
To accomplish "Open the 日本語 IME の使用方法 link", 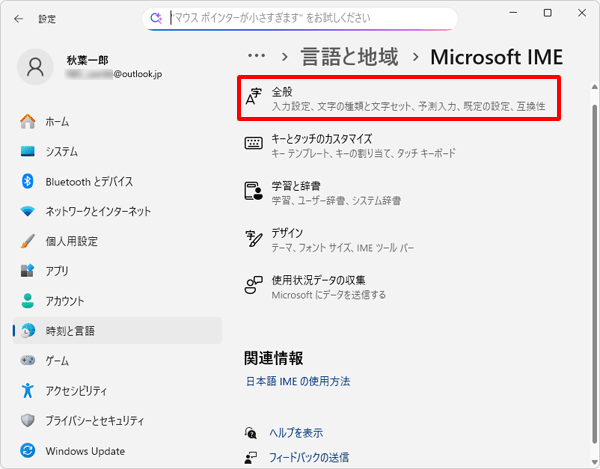I will 298,381.
